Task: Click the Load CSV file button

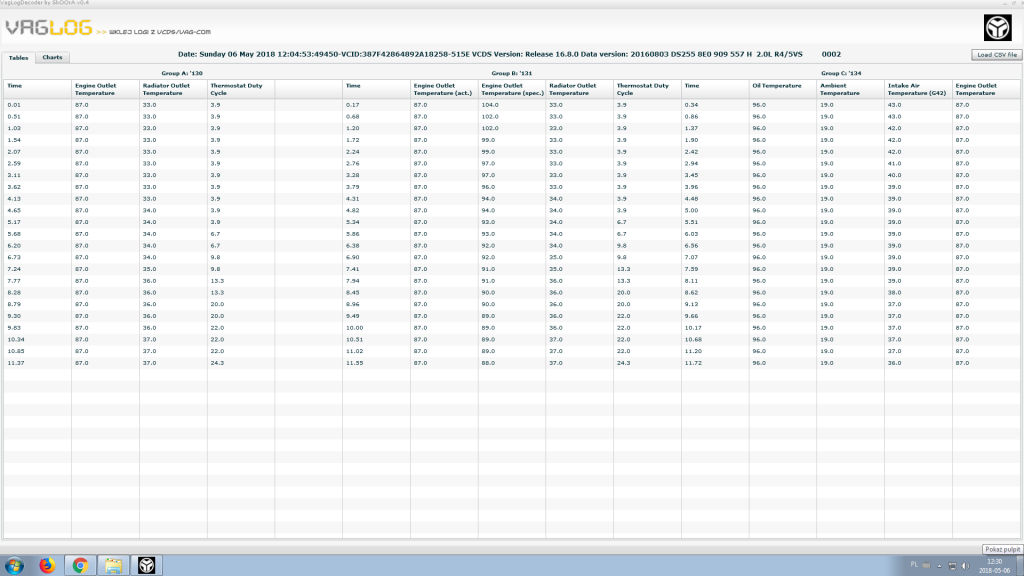Action: (997, 55)
